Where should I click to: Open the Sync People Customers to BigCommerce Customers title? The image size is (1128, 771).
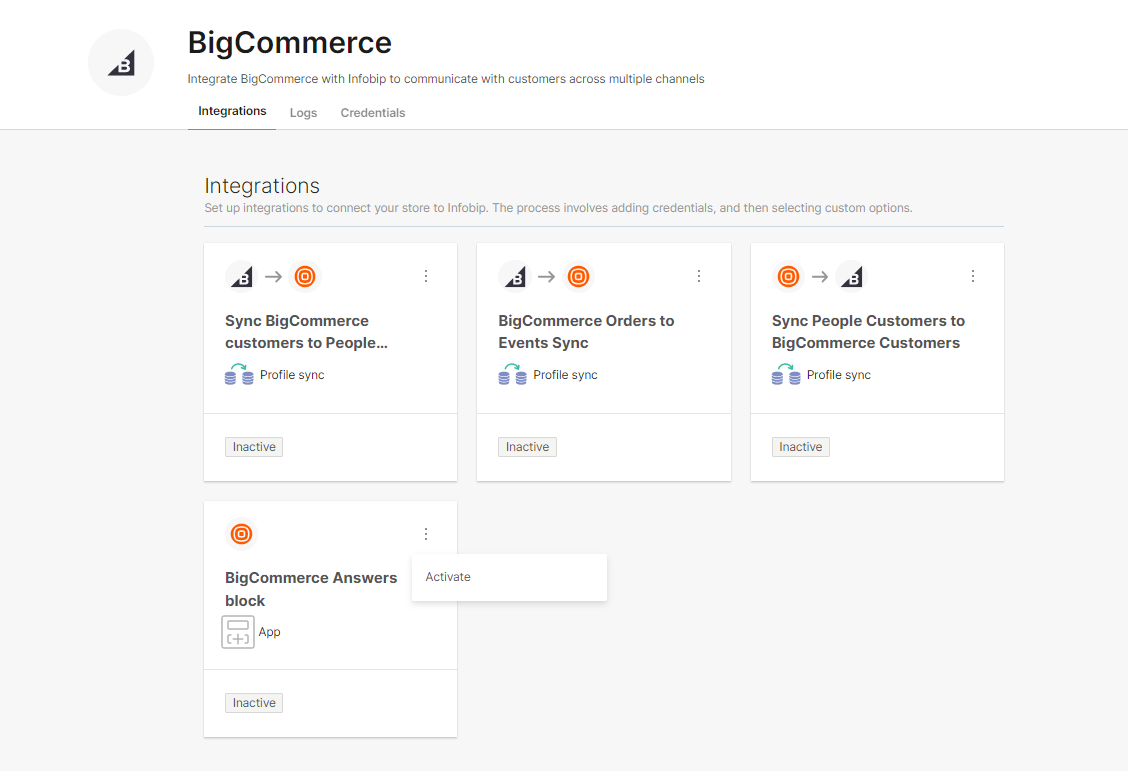(867, 332)
